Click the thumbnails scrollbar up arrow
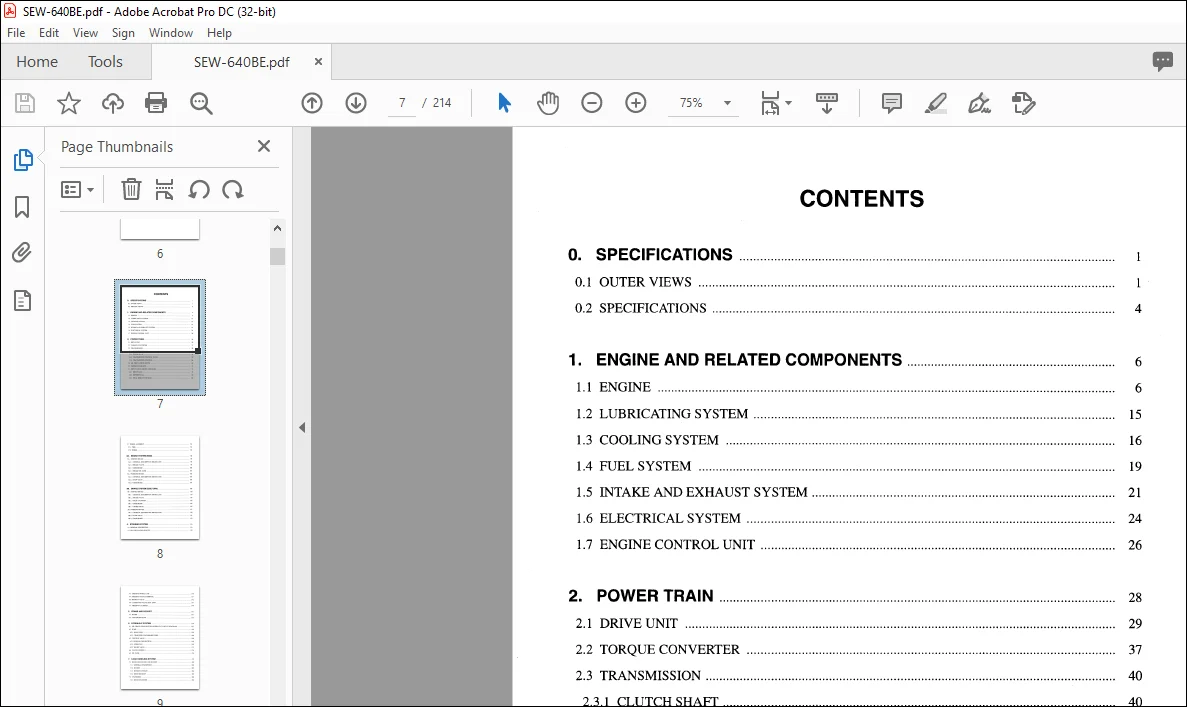This screenshot has height=707, width=1187. [x=277, y=228]
